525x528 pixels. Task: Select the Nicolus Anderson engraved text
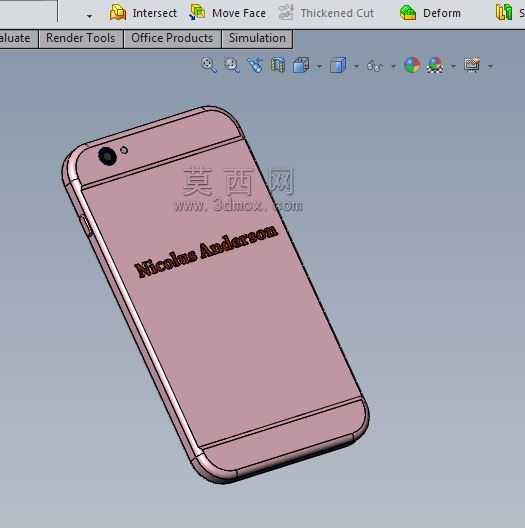coord(206,251)
